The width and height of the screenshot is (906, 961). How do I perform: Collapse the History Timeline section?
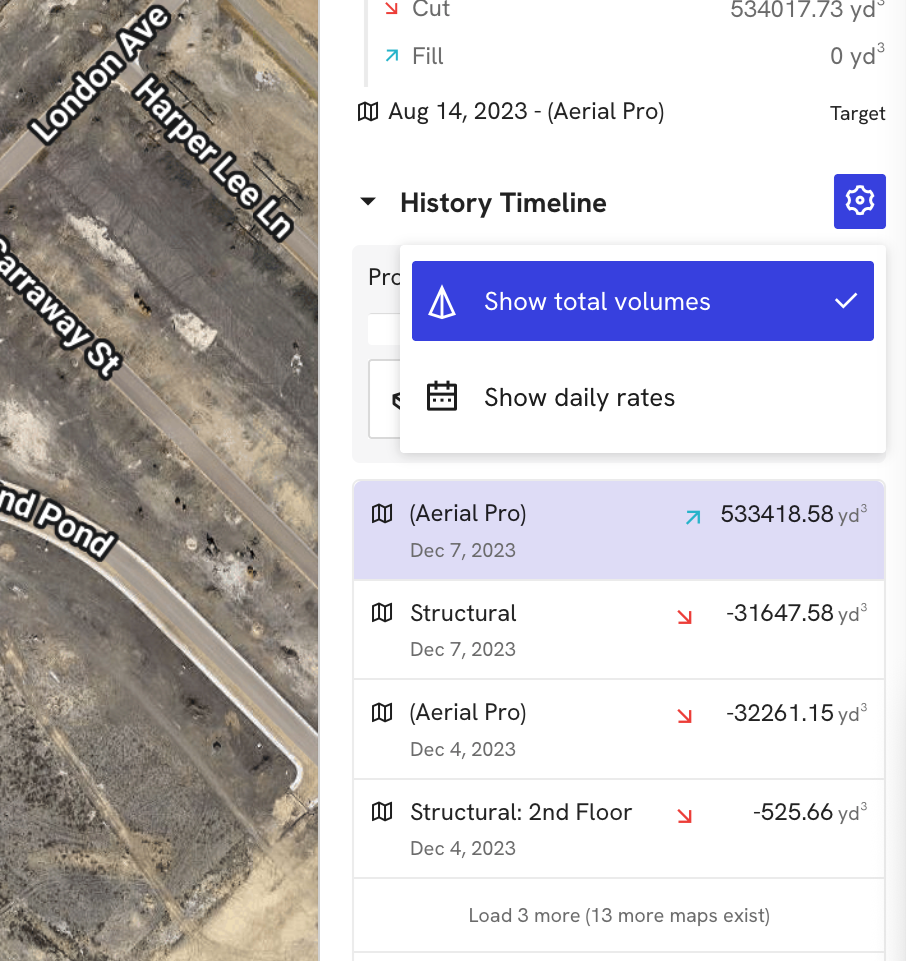368,203
